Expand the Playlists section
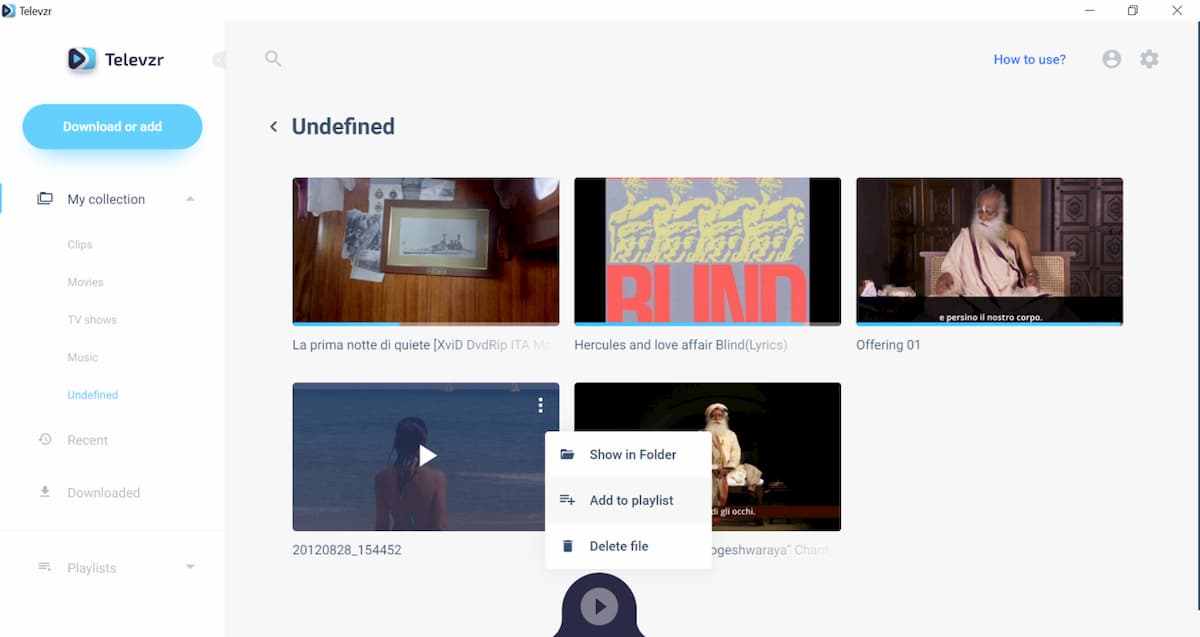 pyautogui.click(x=190, y=568)
